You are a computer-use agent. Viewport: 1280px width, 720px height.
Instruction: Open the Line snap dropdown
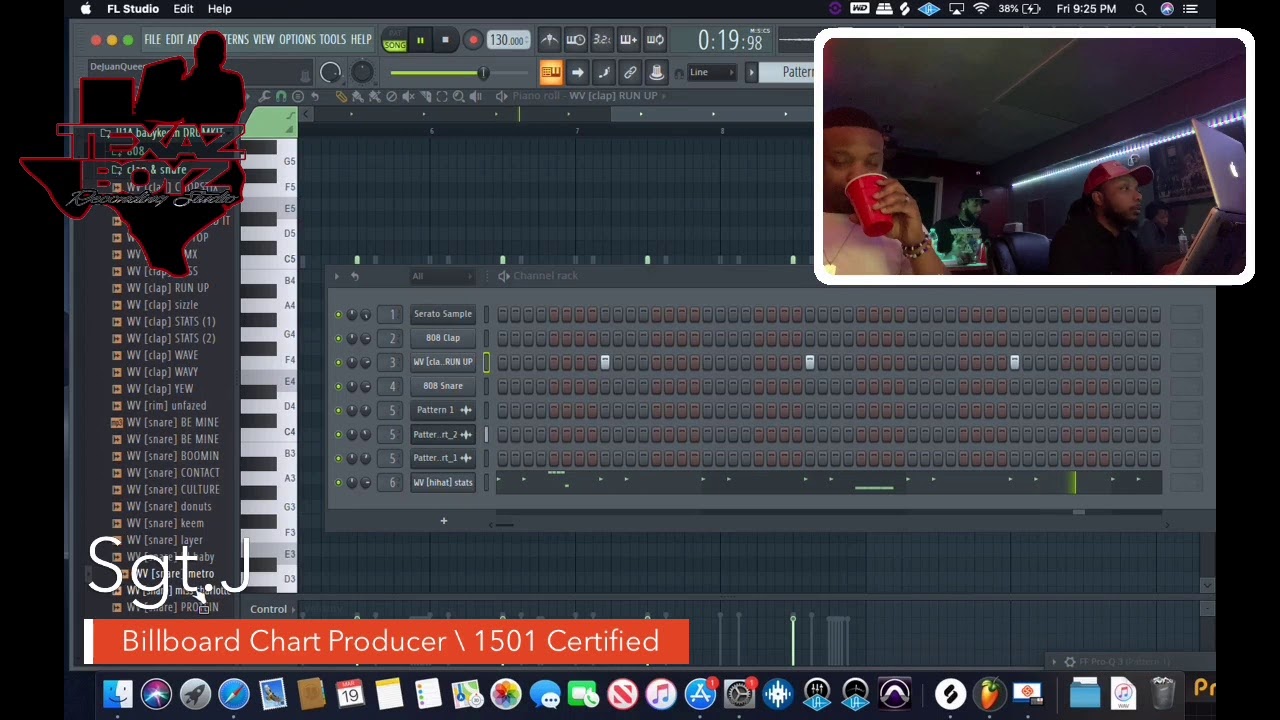(x=712, y=72)
